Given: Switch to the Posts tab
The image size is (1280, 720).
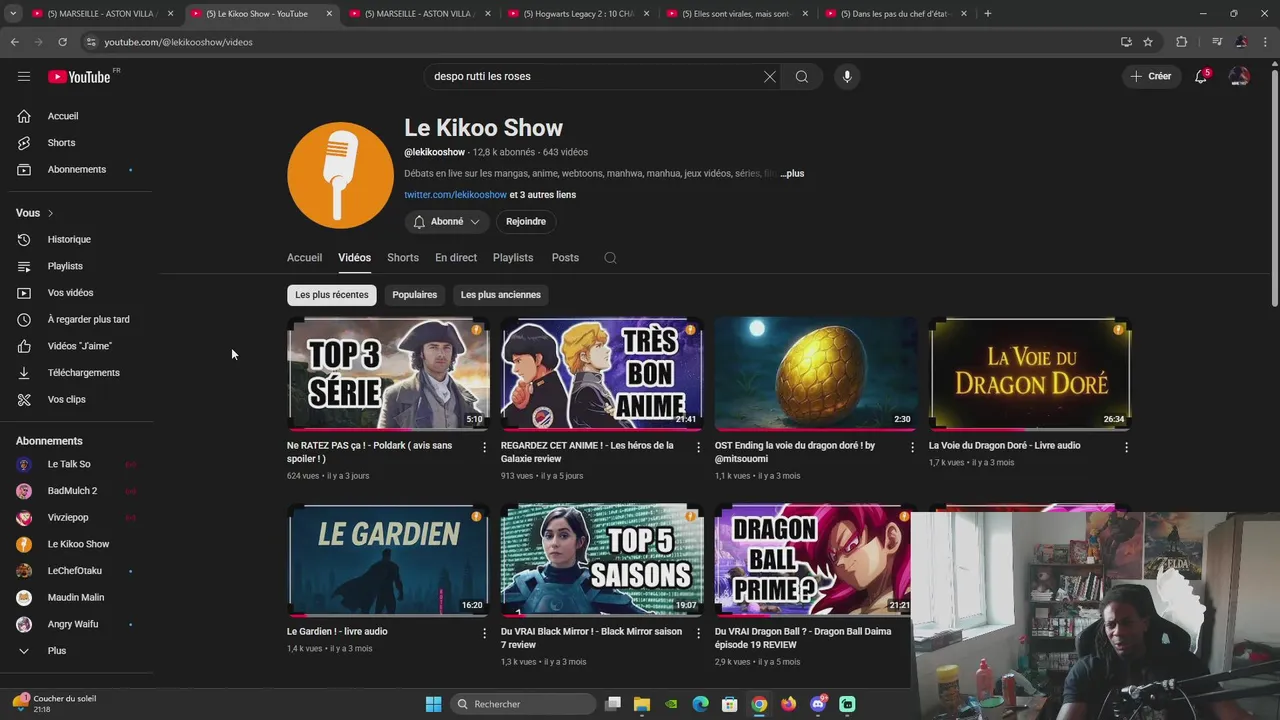Looking at the screenshot, I should pyautogui.click(x=565, y=258).
